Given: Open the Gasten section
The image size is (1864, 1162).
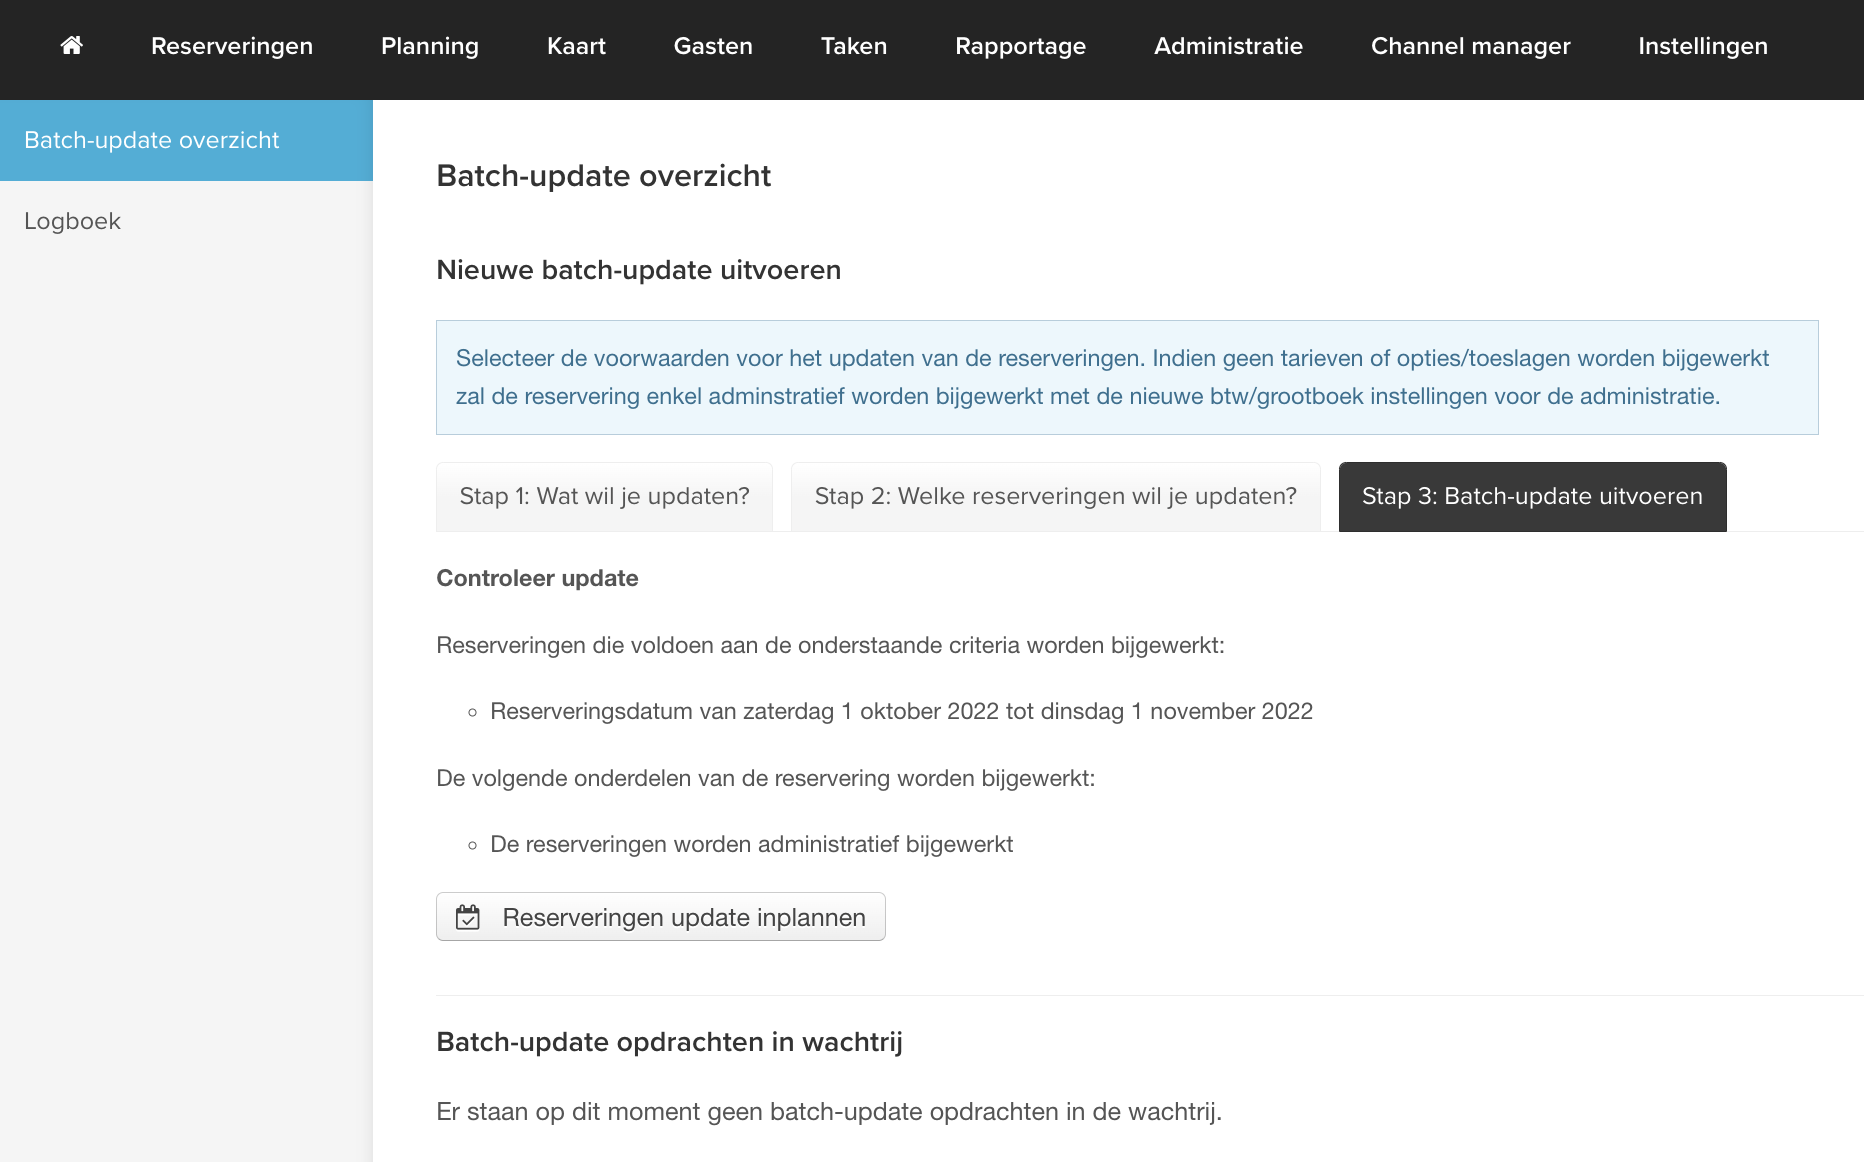Looking at the screenshot, I should [712, 46].
